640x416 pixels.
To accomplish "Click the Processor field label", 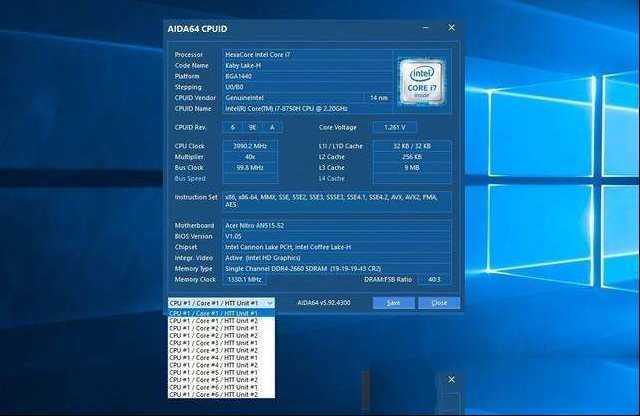I will [x=189, y=54].
